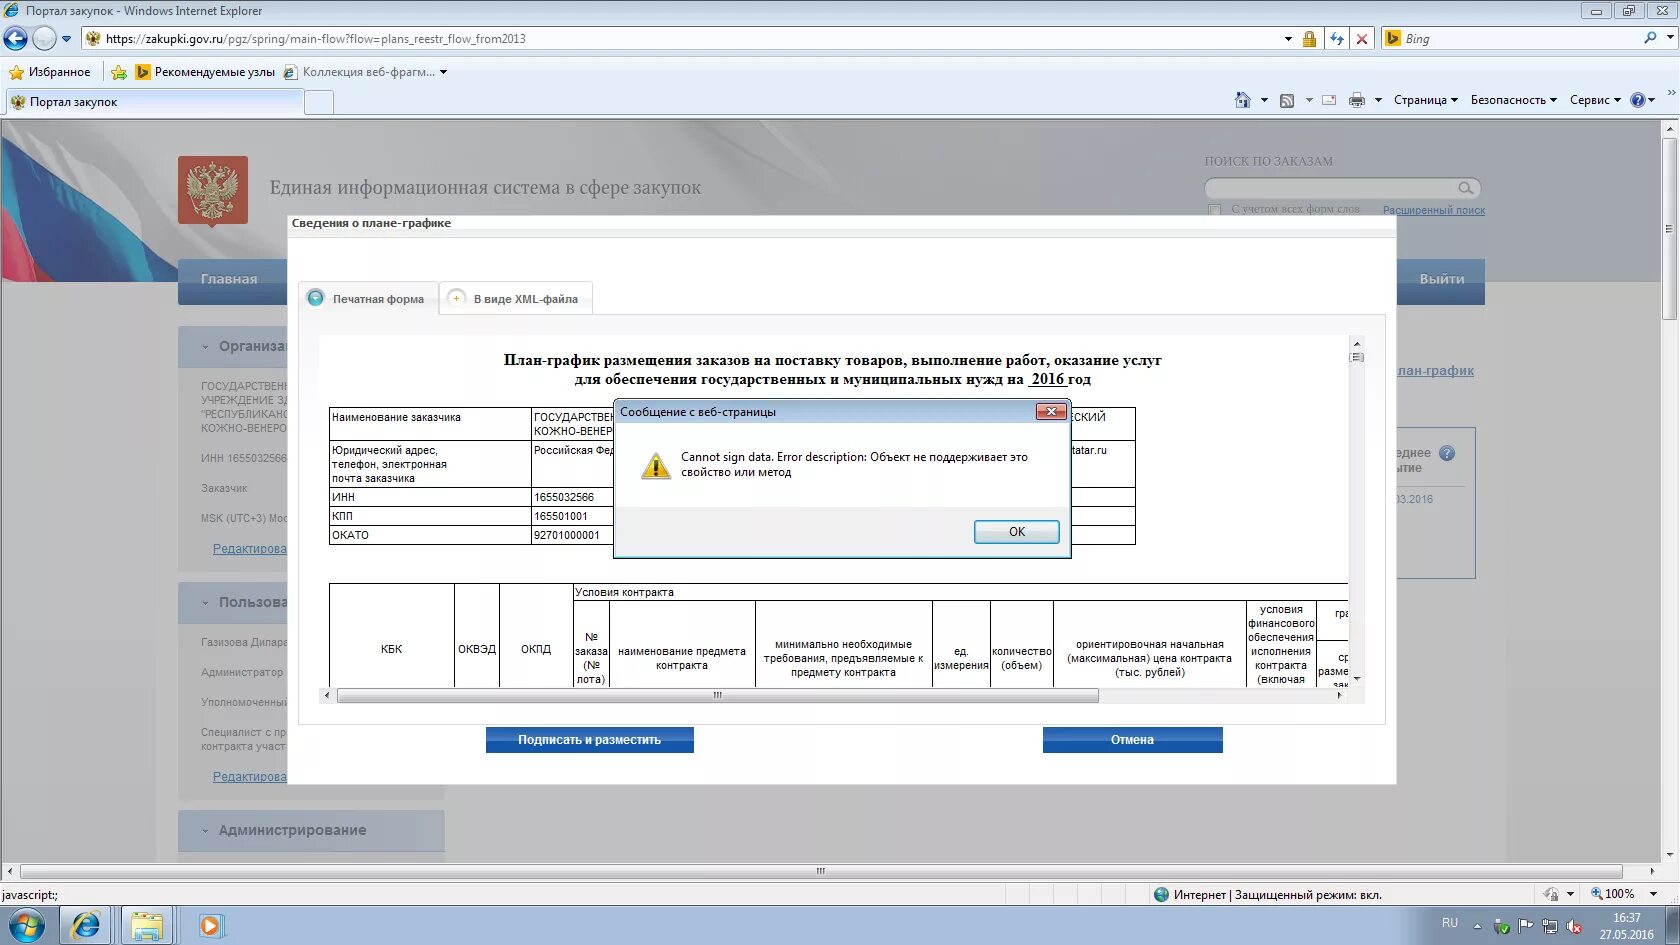Viewport: 1680px width, 945px height.
Task: Click in the Bing search box
Action: tap(1520, 39)
